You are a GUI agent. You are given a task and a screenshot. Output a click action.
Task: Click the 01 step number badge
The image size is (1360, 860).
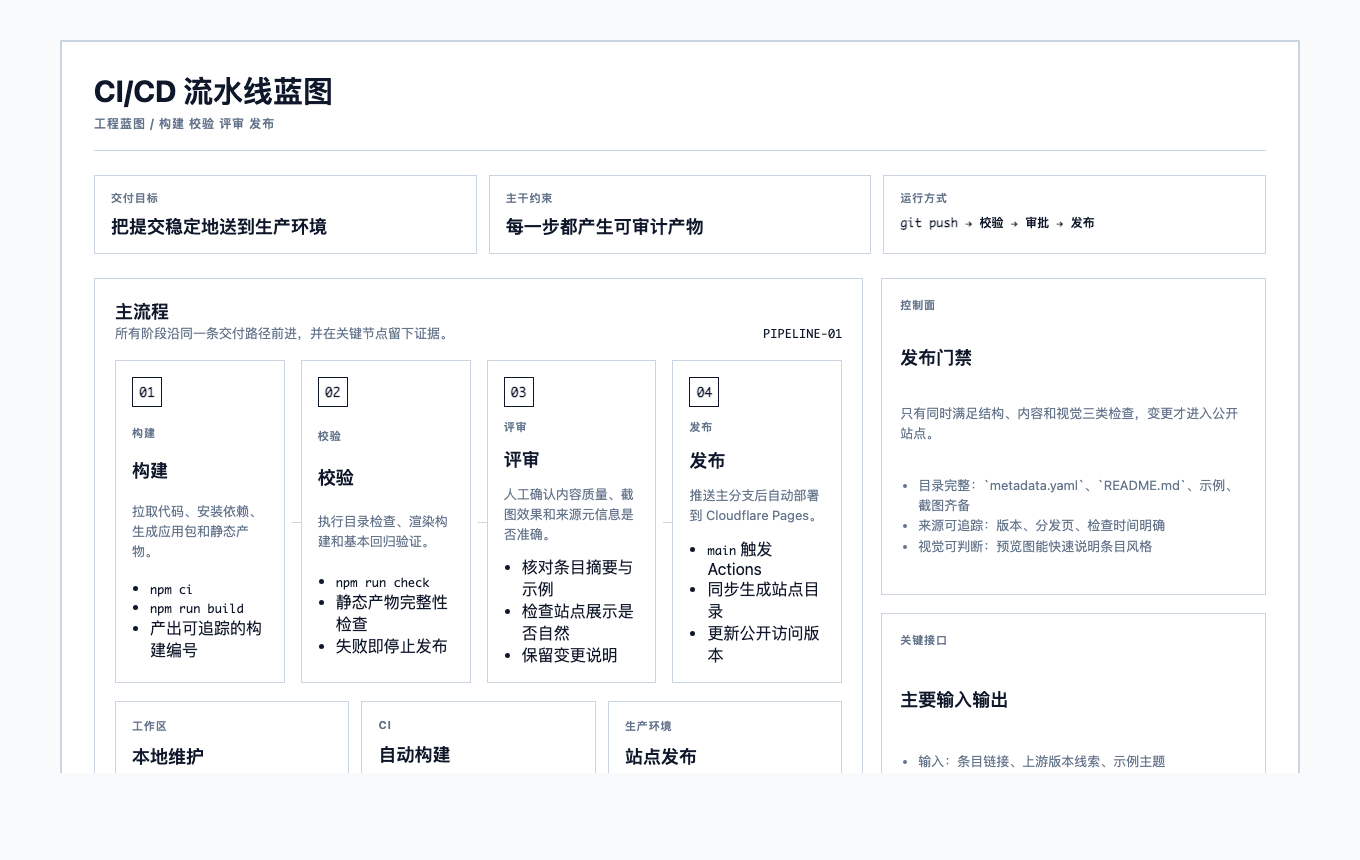[x=147, y=392]
